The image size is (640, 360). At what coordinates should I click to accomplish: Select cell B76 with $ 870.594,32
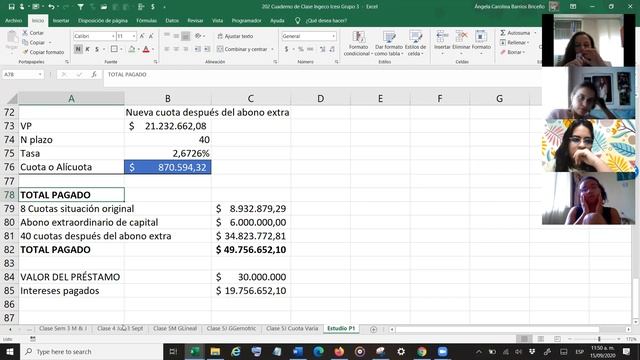tap(168, 167)
